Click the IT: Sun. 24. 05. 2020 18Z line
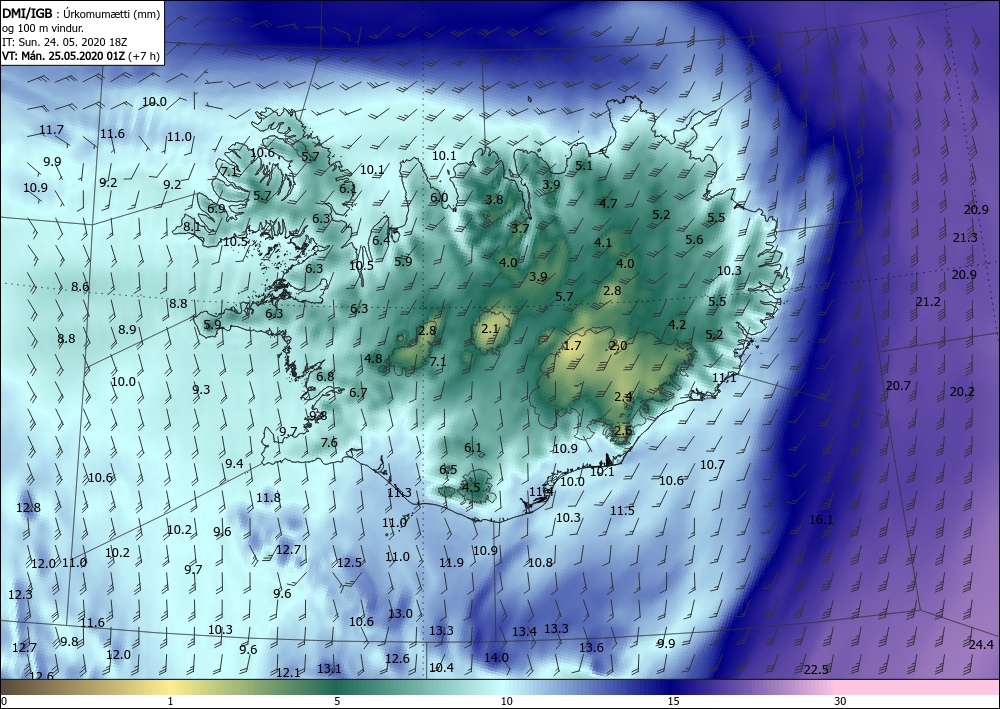The width and height of the screenshot is (1000, 709). pyautogui.click(x=64, y=42)
